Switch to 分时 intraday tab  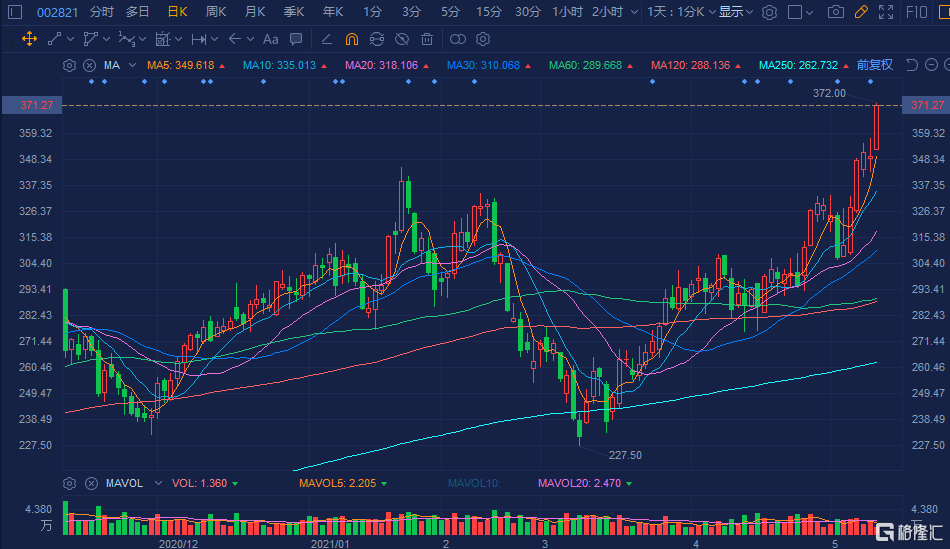coord(101,12)
